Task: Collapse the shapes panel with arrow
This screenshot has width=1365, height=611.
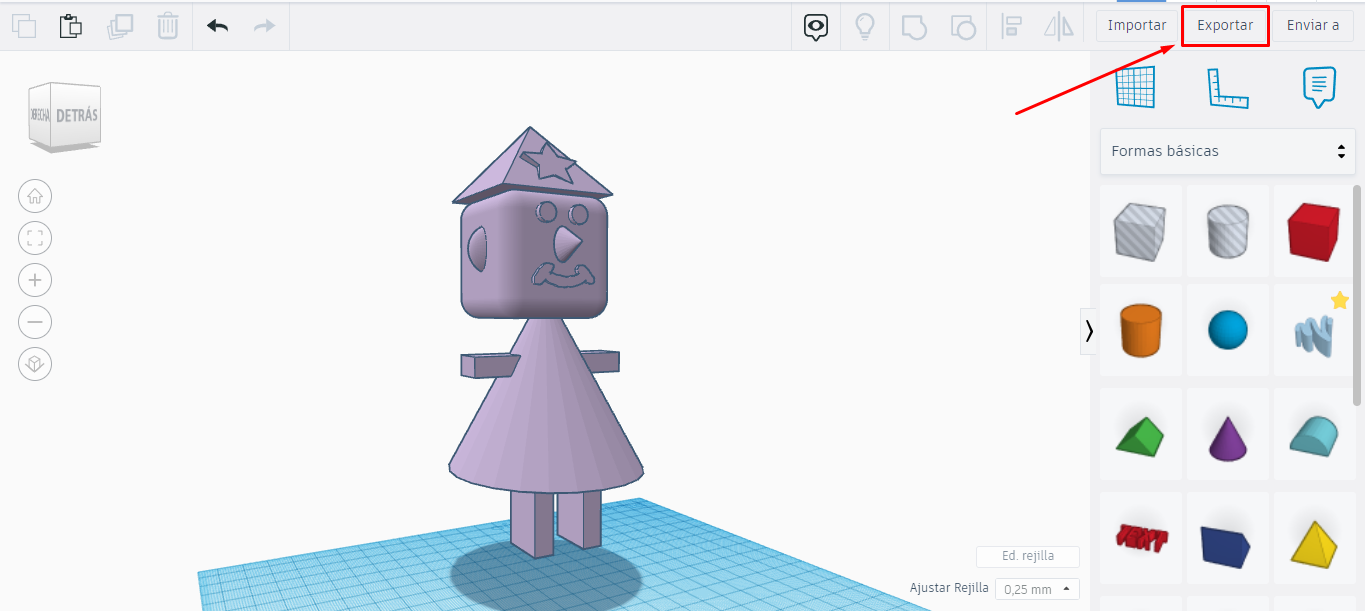Action: [x=1088, y=331]
